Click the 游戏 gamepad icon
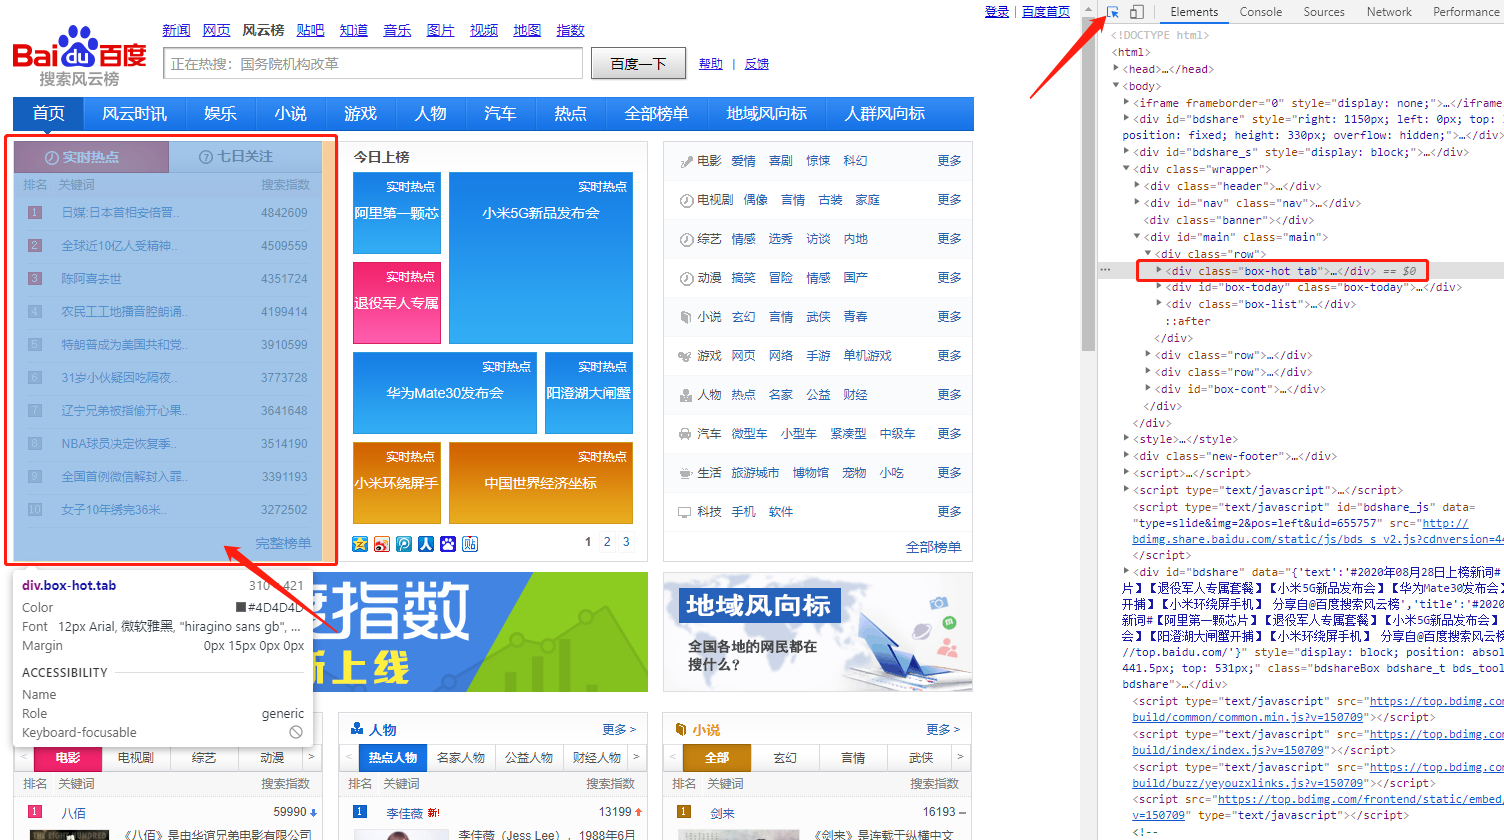1504x840 pixels. click(x=686, y=356)
